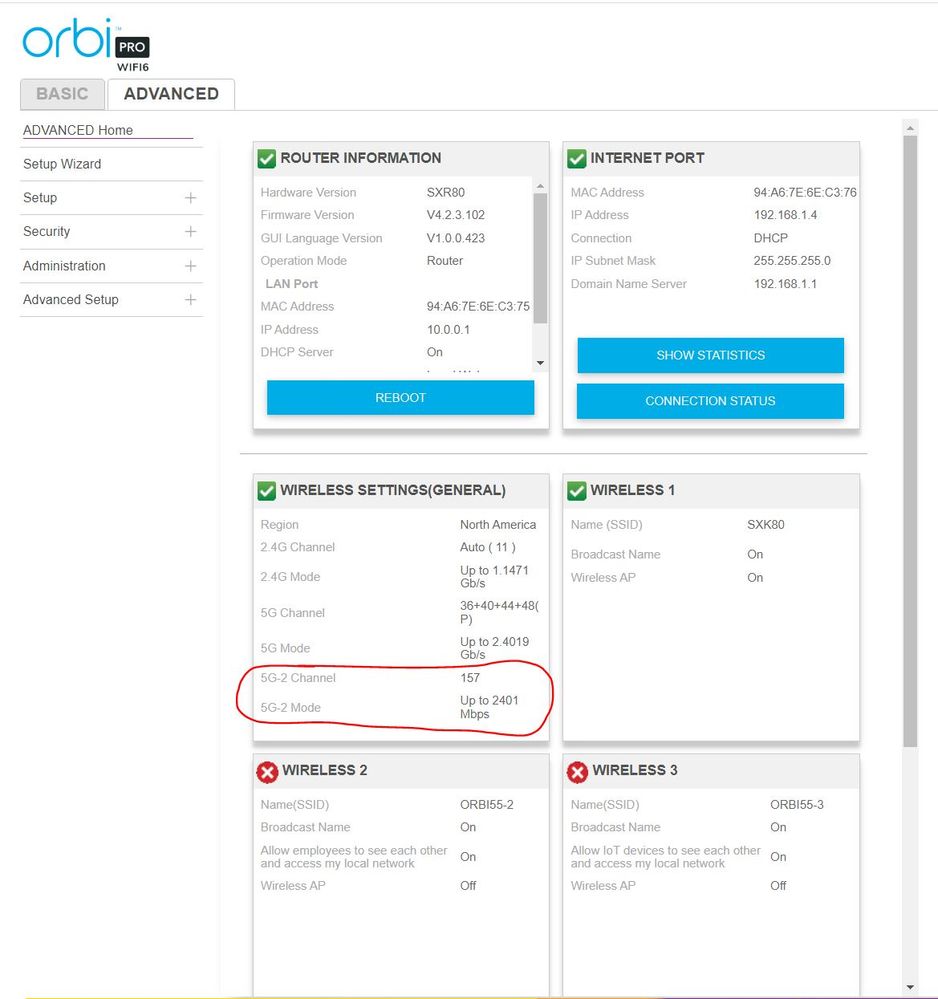This screenshot has width=938, height=999.
Task: Click LAN MAC address 94:A6:7E:6E:C3:75
Action: pos(478,306)
